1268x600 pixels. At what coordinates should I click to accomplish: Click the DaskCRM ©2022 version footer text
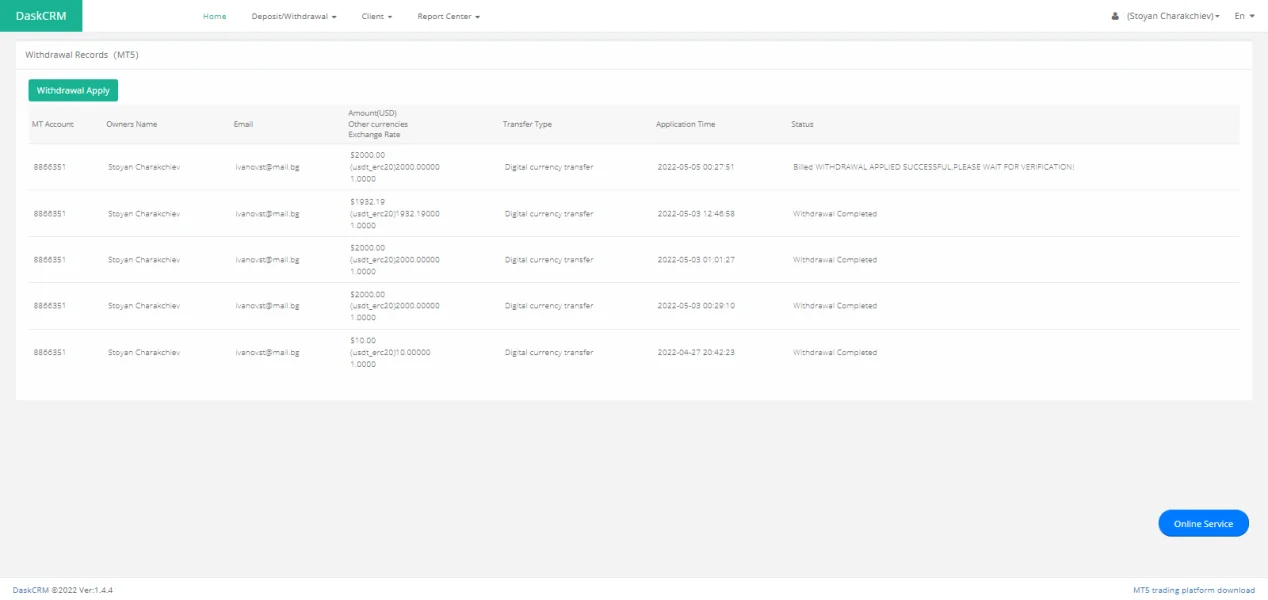pos(62,590)
